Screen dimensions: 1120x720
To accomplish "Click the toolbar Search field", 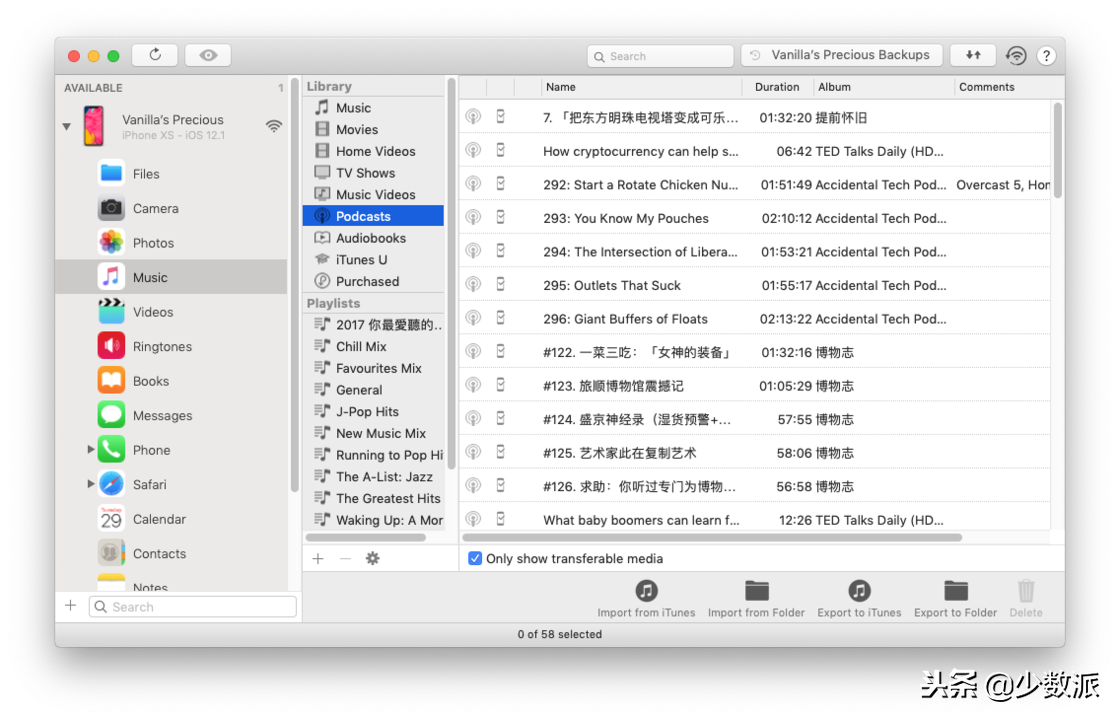I will [x=660, y=56].
